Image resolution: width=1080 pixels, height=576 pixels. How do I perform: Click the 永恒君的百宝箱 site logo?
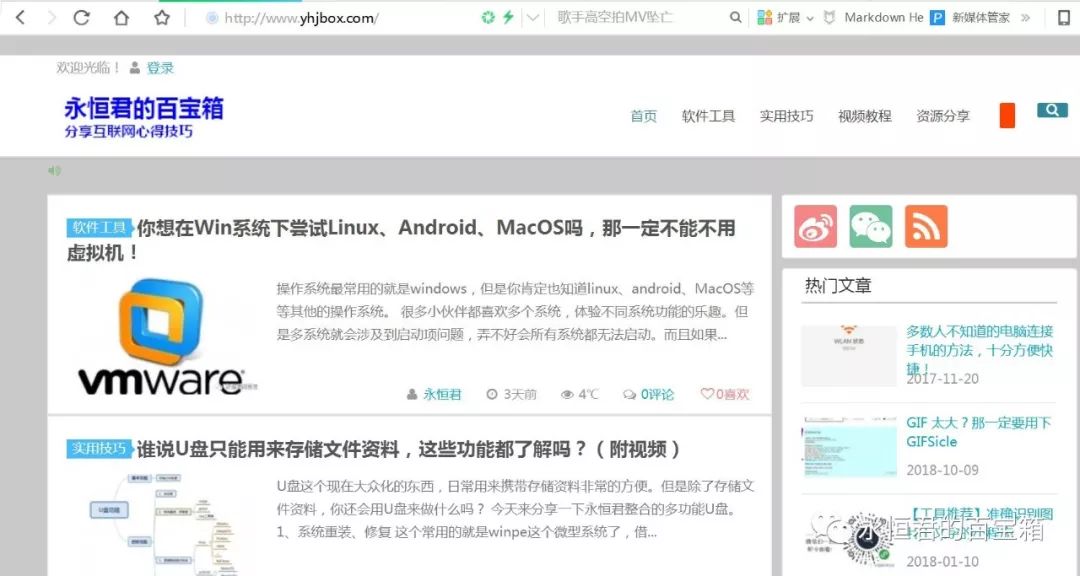tap(143, 116)
